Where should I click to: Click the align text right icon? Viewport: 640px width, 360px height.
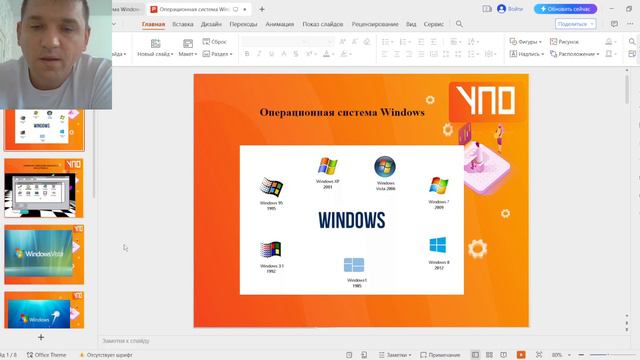(409, 54)
